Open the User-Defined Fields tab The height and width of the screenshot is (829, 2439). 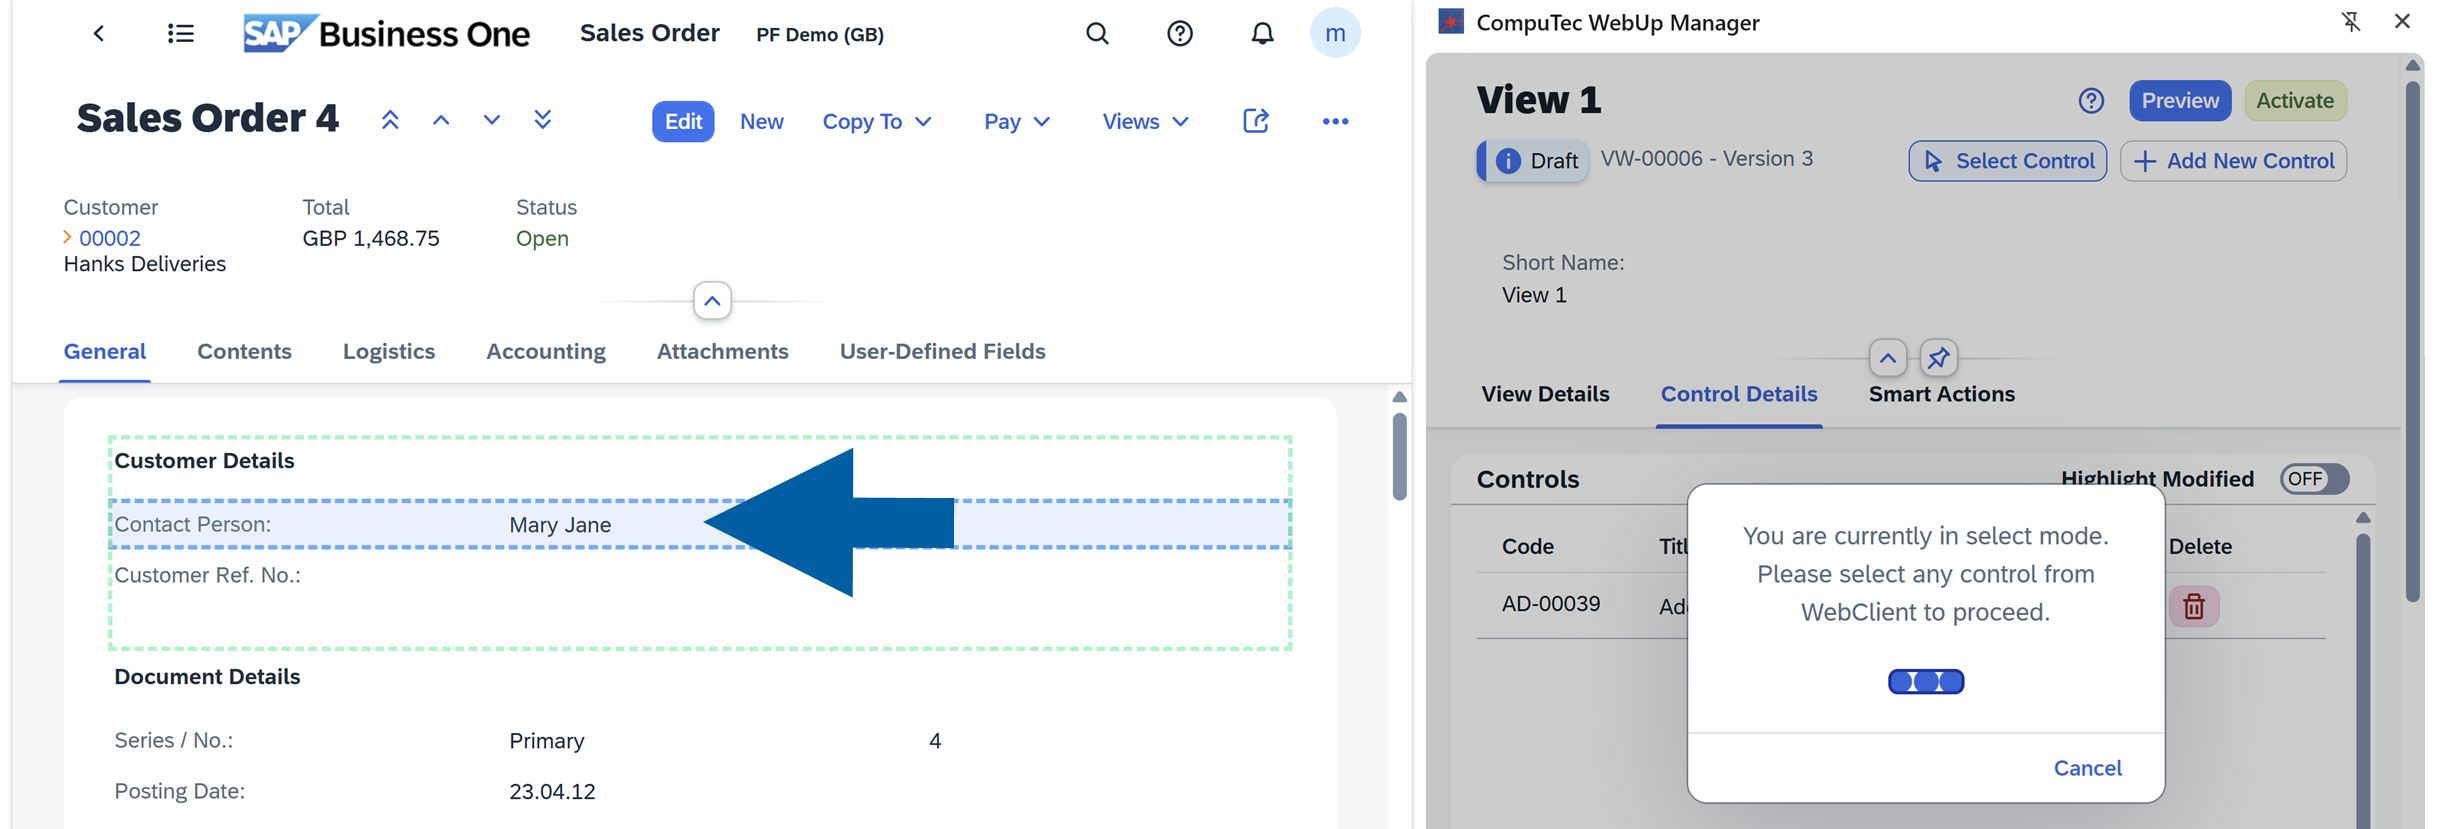coord(943,352)
